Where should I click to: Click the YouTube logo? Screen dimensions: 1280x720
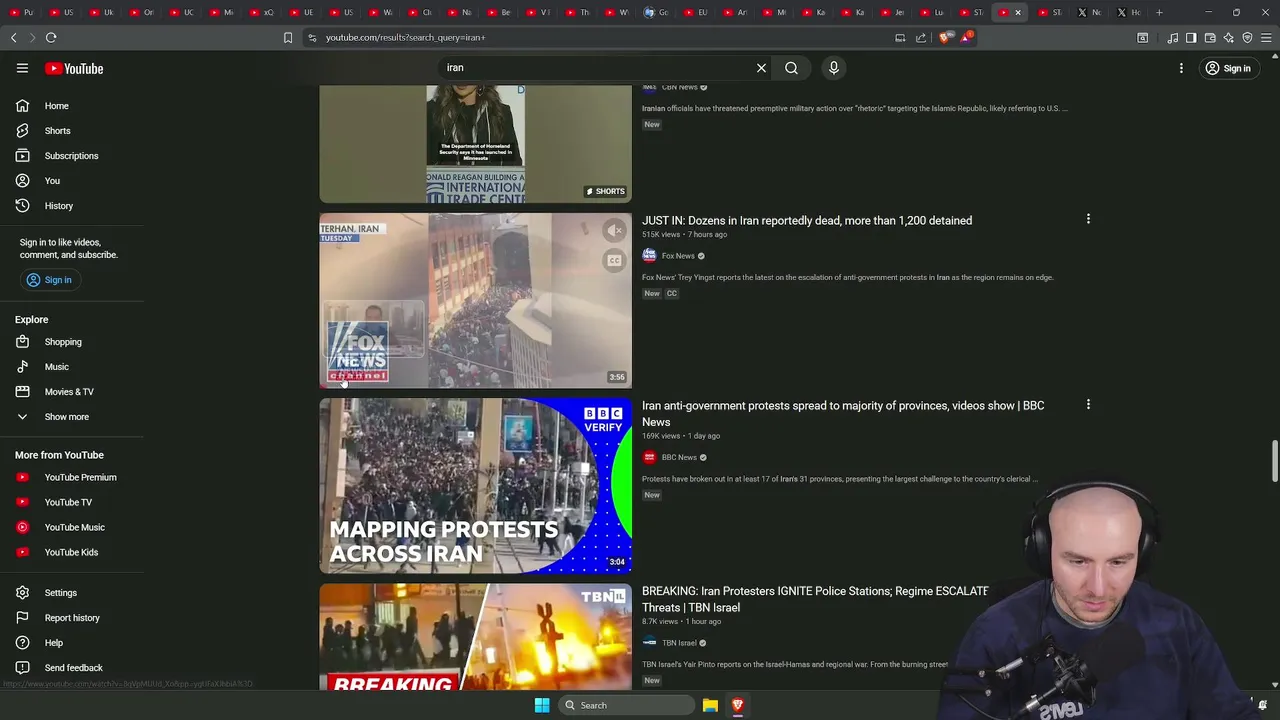(x=74, y=68)
